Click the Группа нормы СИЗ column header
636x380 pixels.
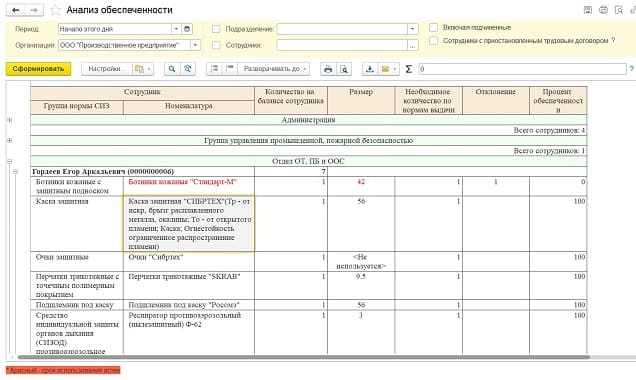[x=77, y=107]
